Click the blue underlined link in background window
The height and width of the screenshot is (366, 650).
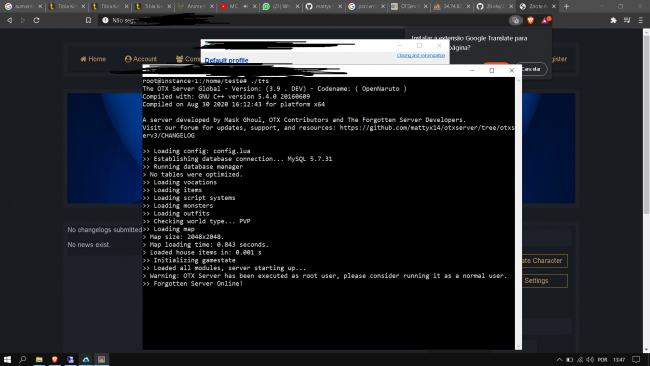coord(421,55)
